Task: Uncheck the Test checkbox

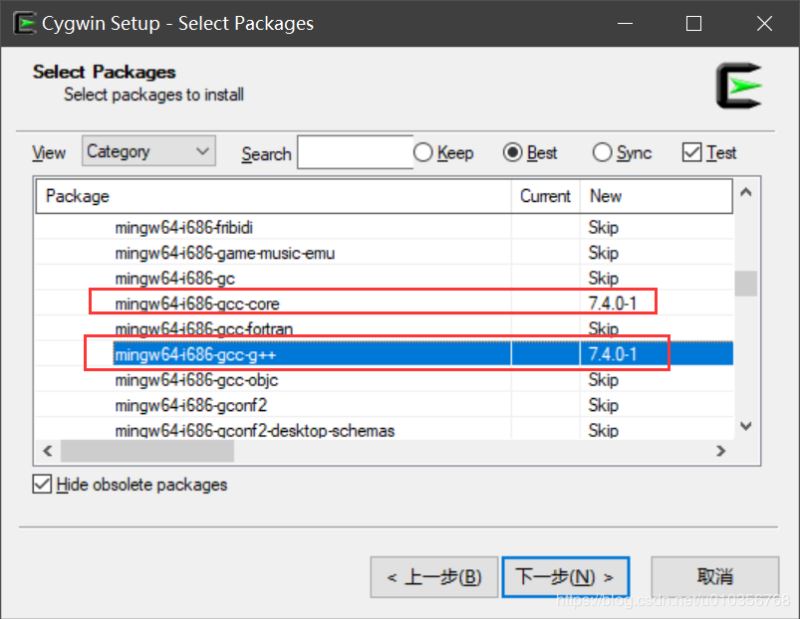Action: click(x=693, y=152)
